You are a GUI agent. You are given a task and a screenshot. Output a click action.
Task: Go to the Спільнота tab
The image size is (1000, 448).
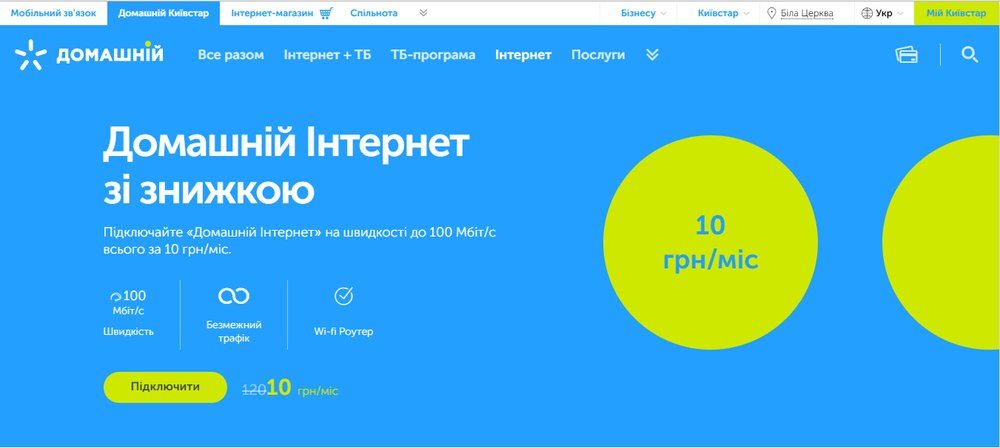point(374,13)
